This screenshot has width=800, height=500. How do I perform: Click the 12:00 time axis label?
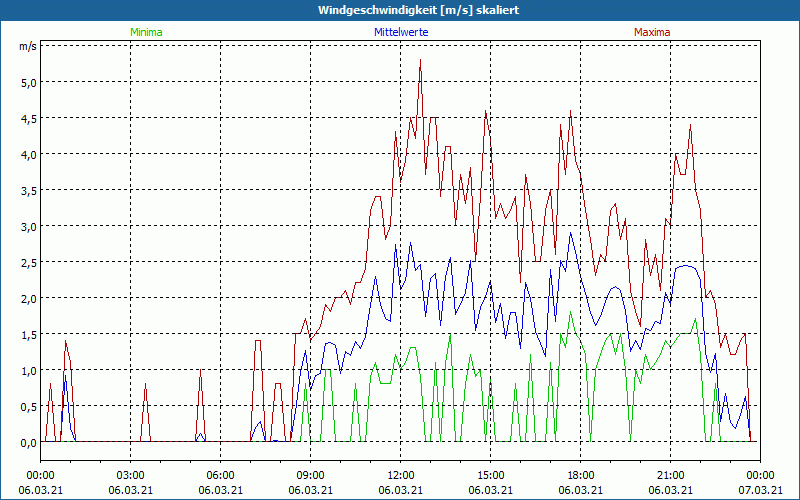pos(401,476)
